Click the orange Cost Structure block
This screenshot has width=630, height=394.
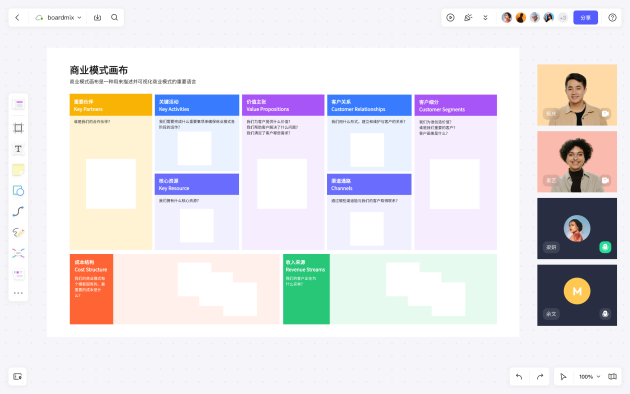(92, 289)
